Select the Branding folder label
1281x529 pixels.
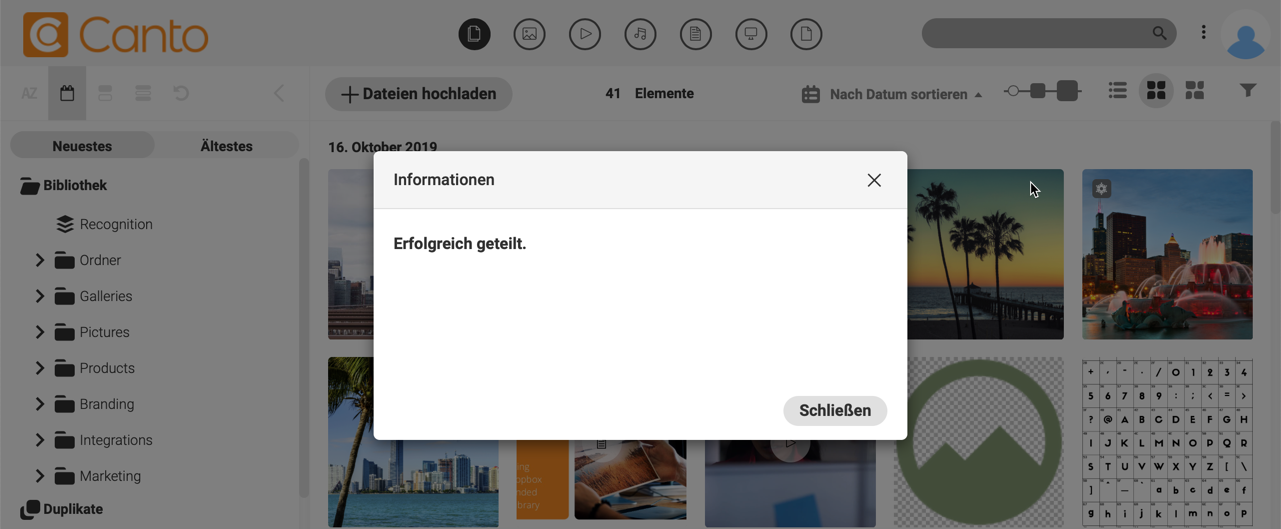(x=107, y=404)
